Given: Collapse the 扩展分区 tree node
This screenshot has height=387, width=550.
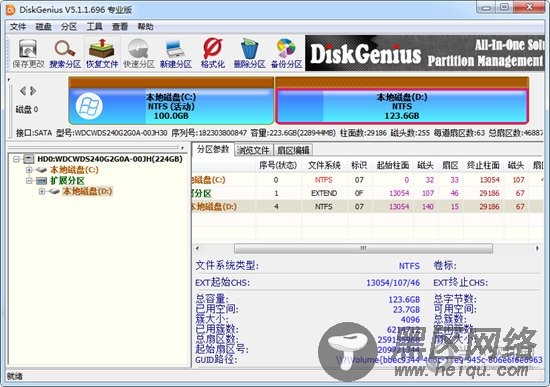Looking at the screenshot, I should click(29, 181).
